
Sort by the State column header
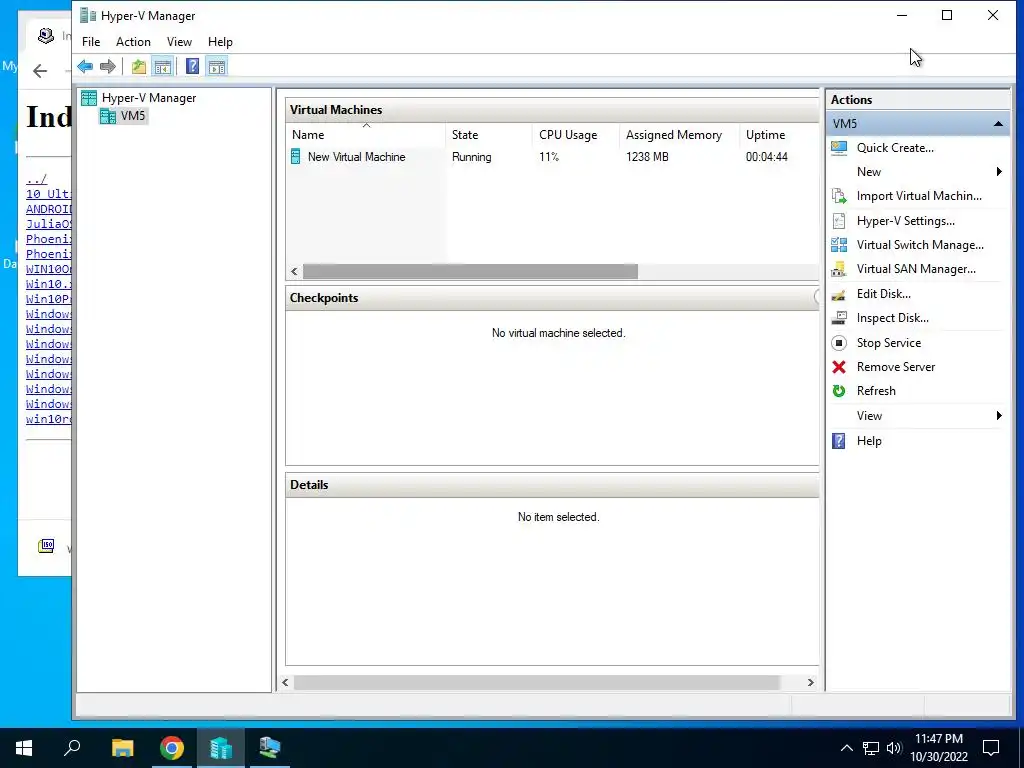pyautogui.click(x=488, y=135)
